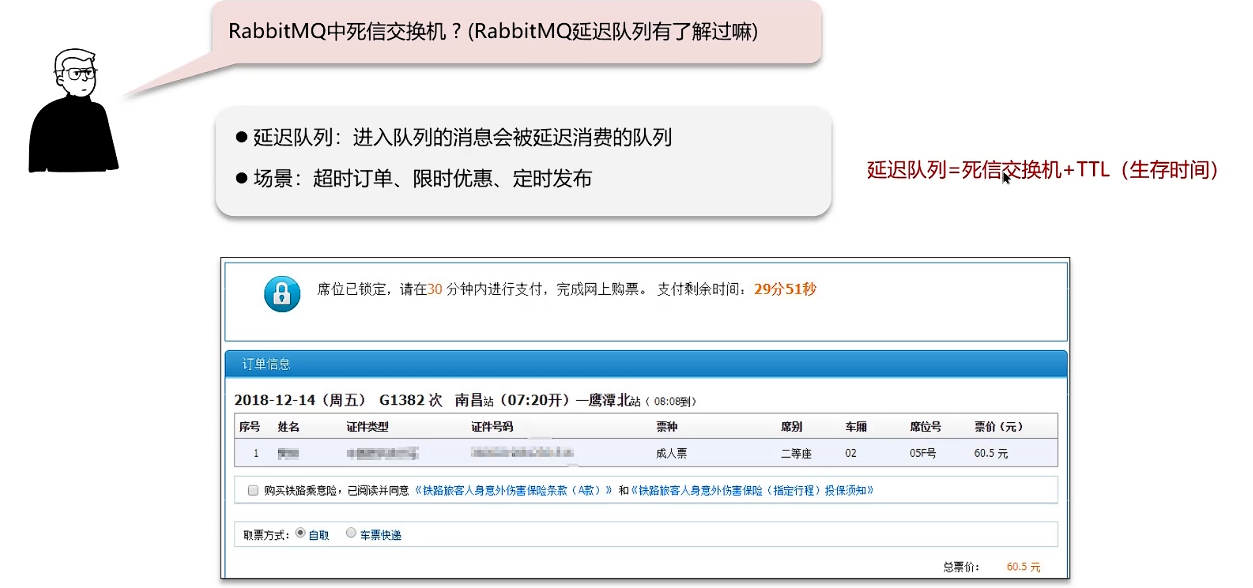Click the 票种 column header
This screenshot has height=588, width=1253.
pos(666,427)
